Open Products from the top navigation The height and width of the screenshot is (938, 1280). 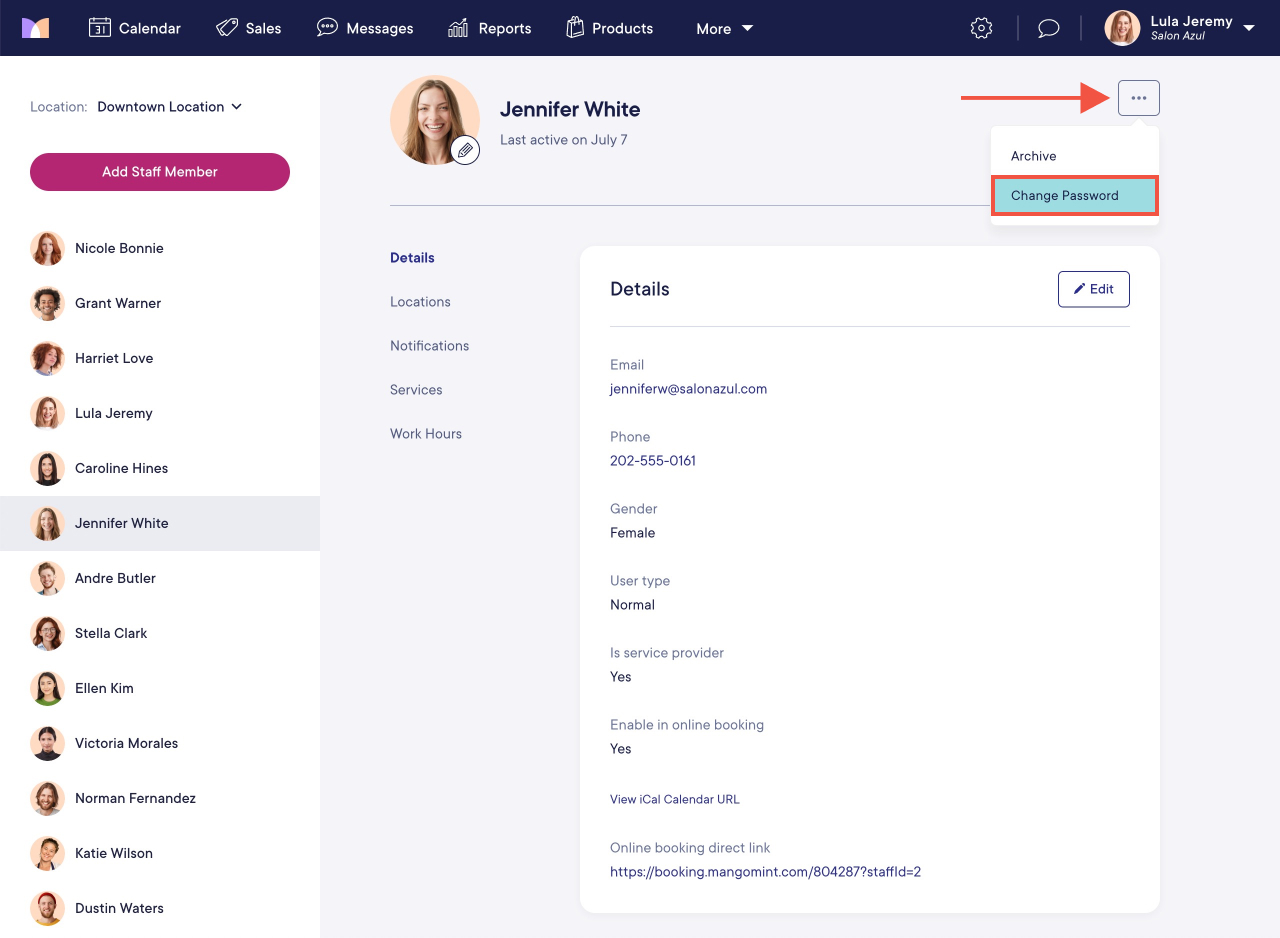[609, 28]
